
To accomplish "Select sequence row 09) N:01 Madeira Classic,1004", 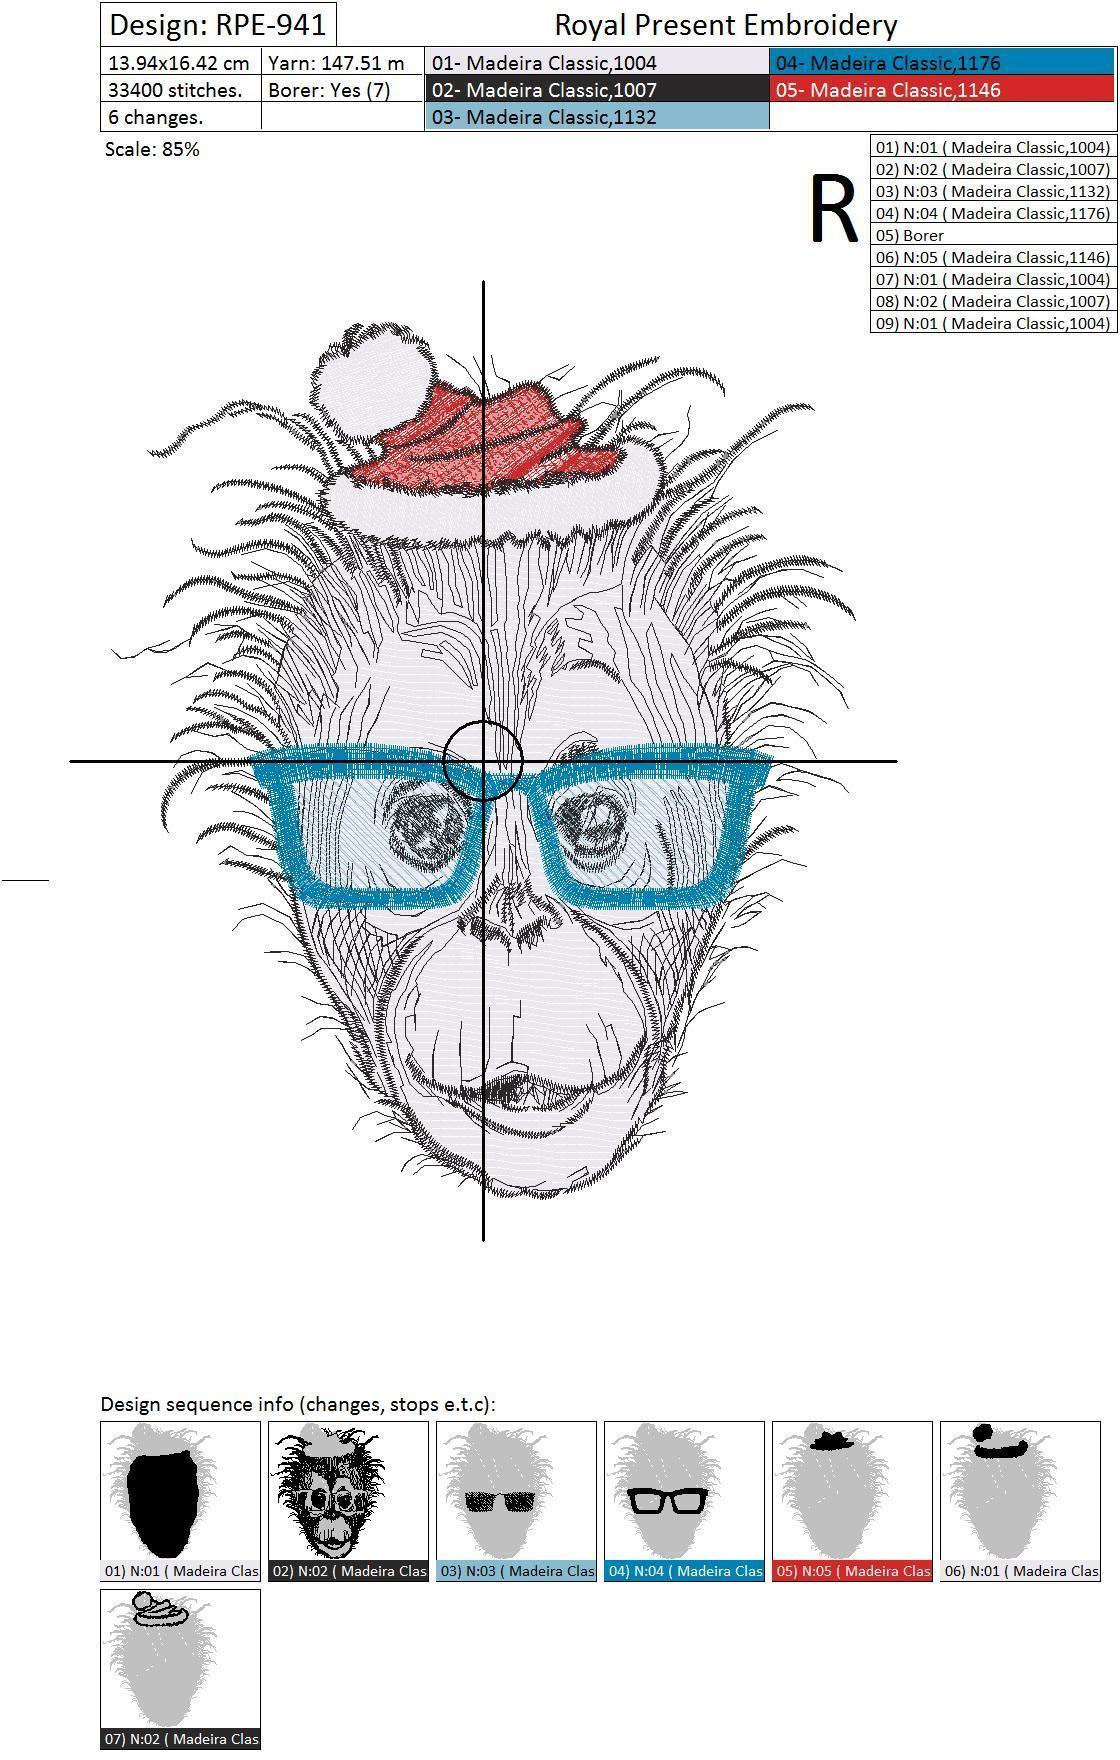I will coord(993,323).
